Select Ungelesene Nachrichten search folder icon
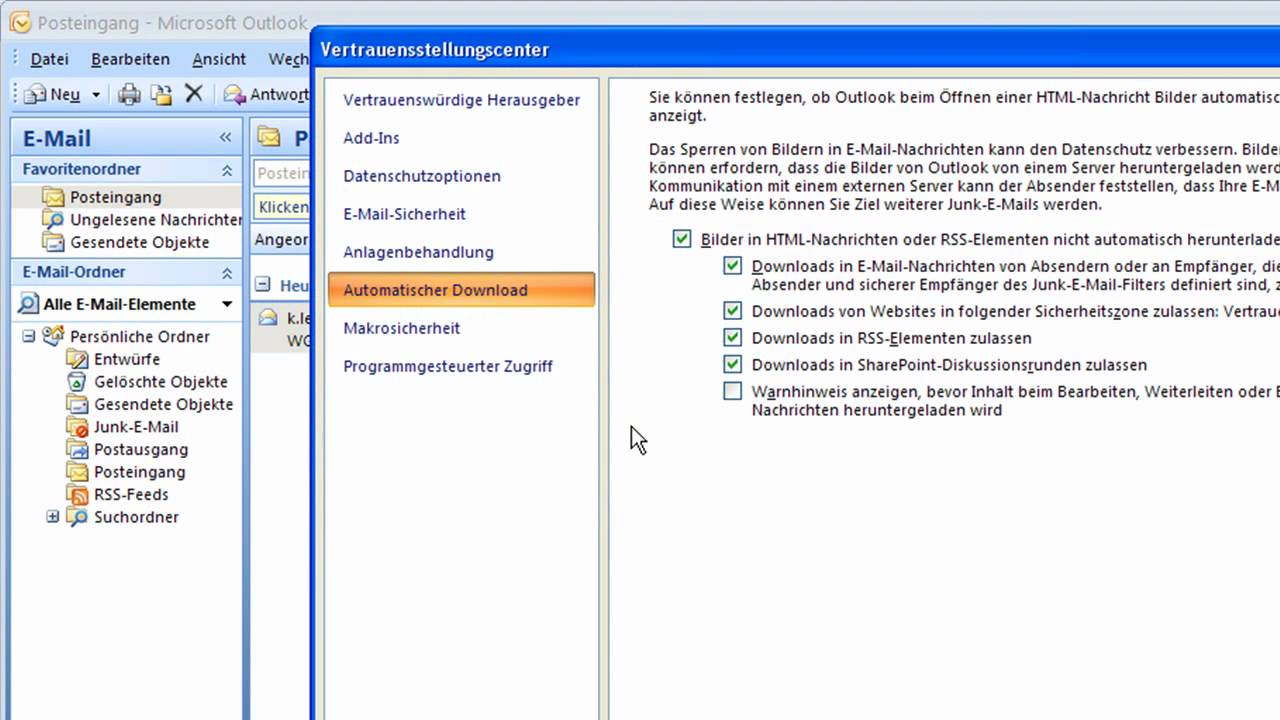Screen dimensions: 1280x720 tap(53, 219)
